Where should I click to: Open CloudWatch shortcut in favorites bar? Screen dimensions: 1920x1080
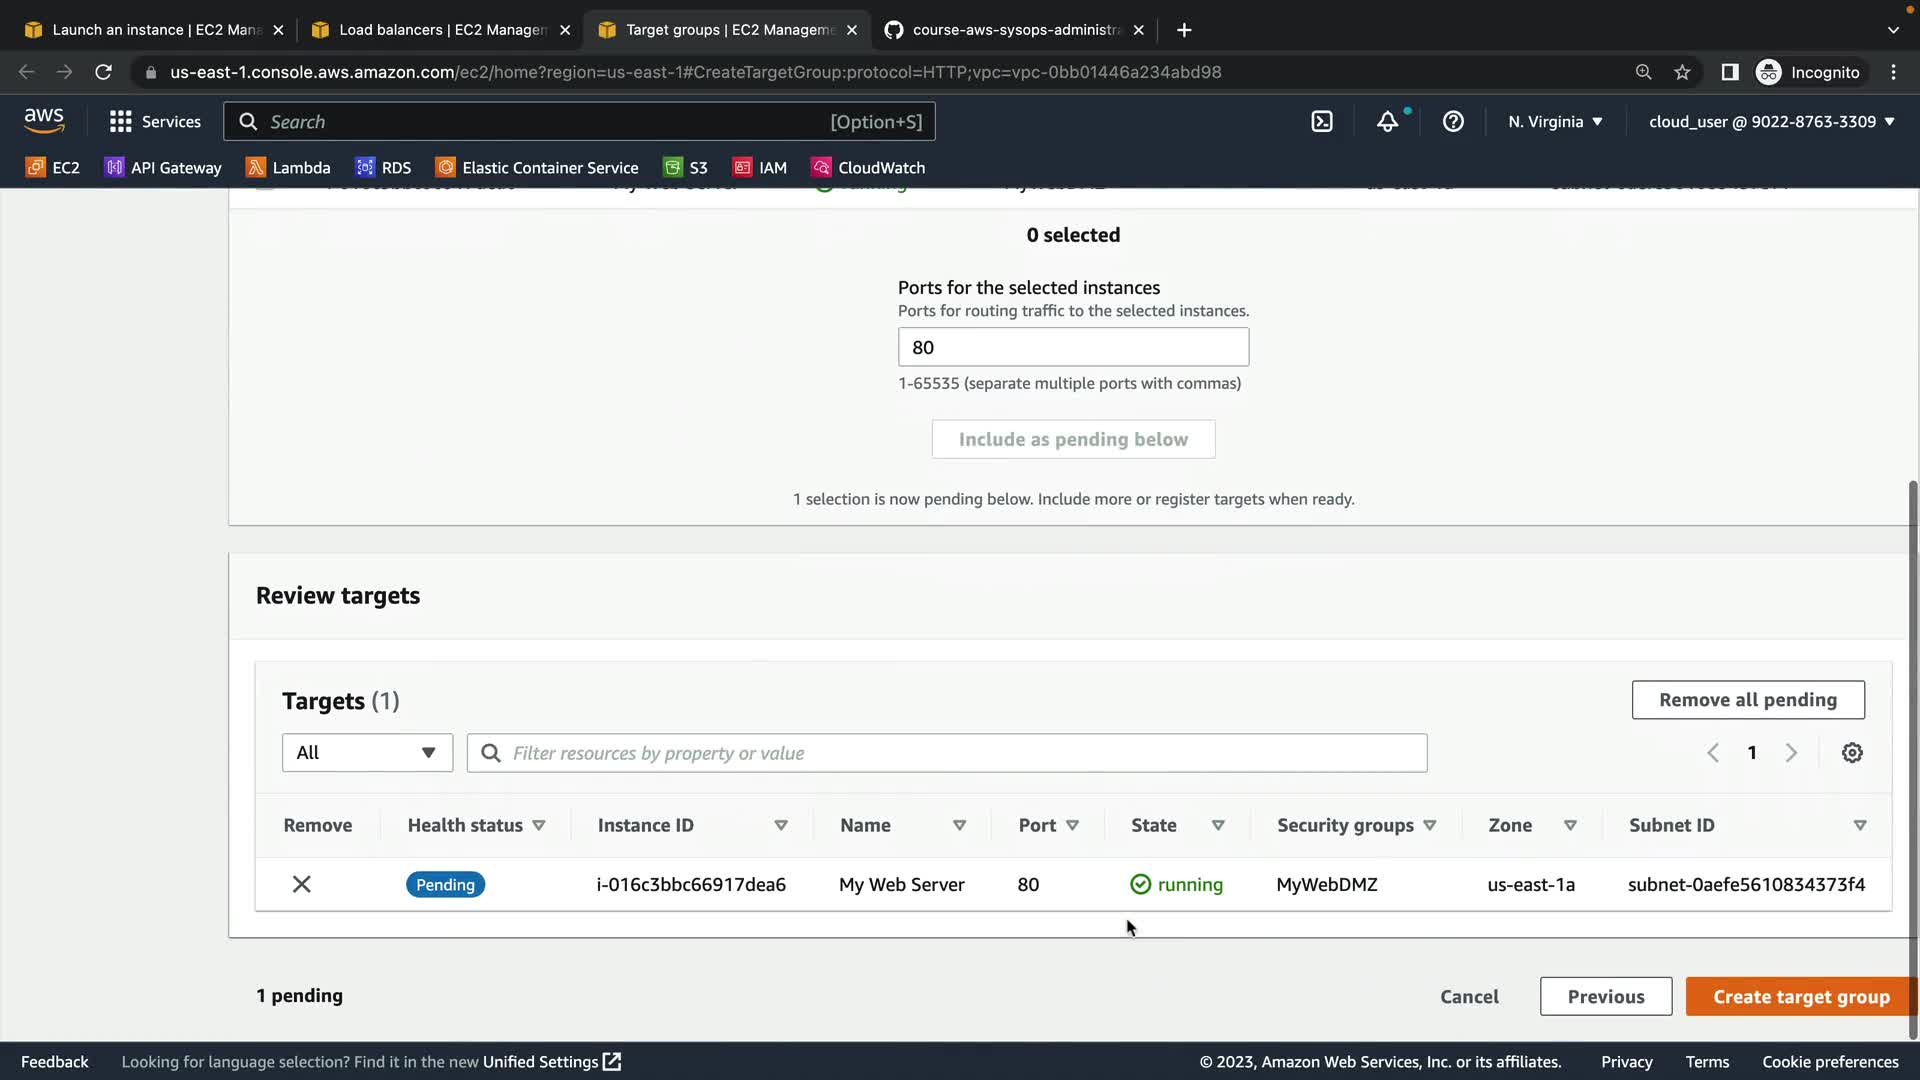[x=868, y=167]
